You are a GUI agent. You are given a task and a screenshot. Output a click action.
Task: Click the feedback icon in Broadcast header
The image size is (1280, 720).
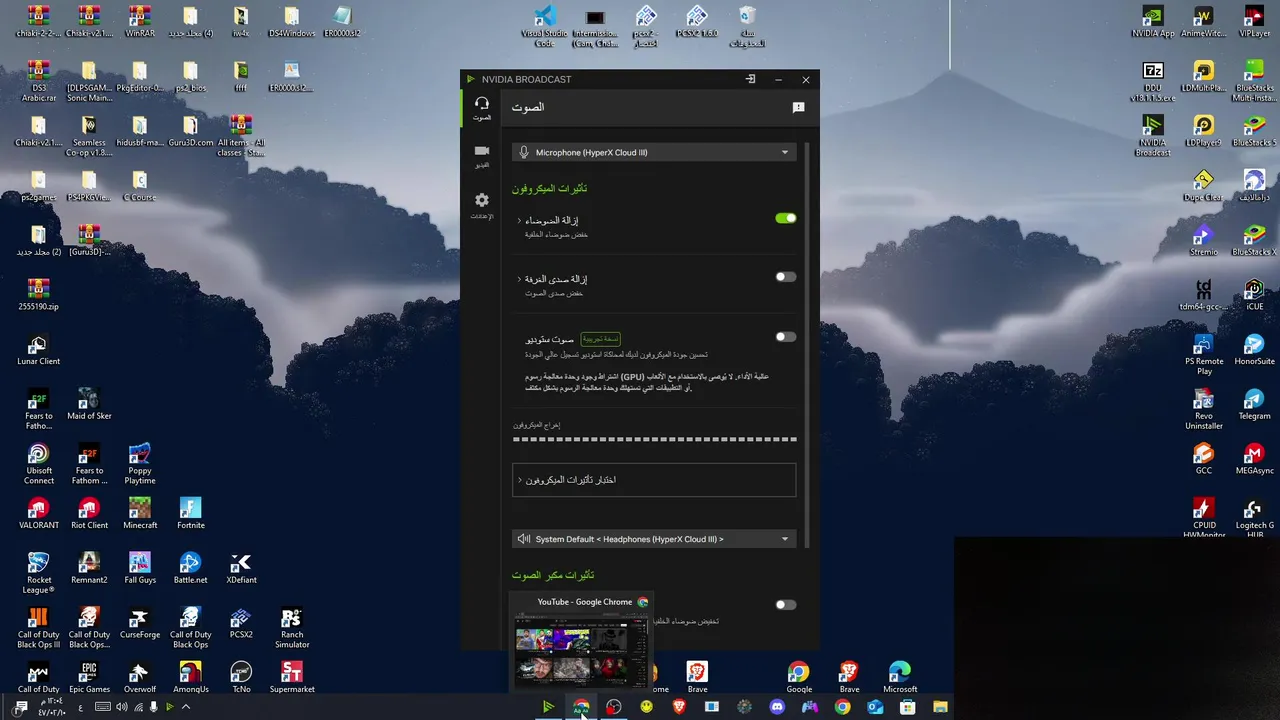[x=798, y=107]
